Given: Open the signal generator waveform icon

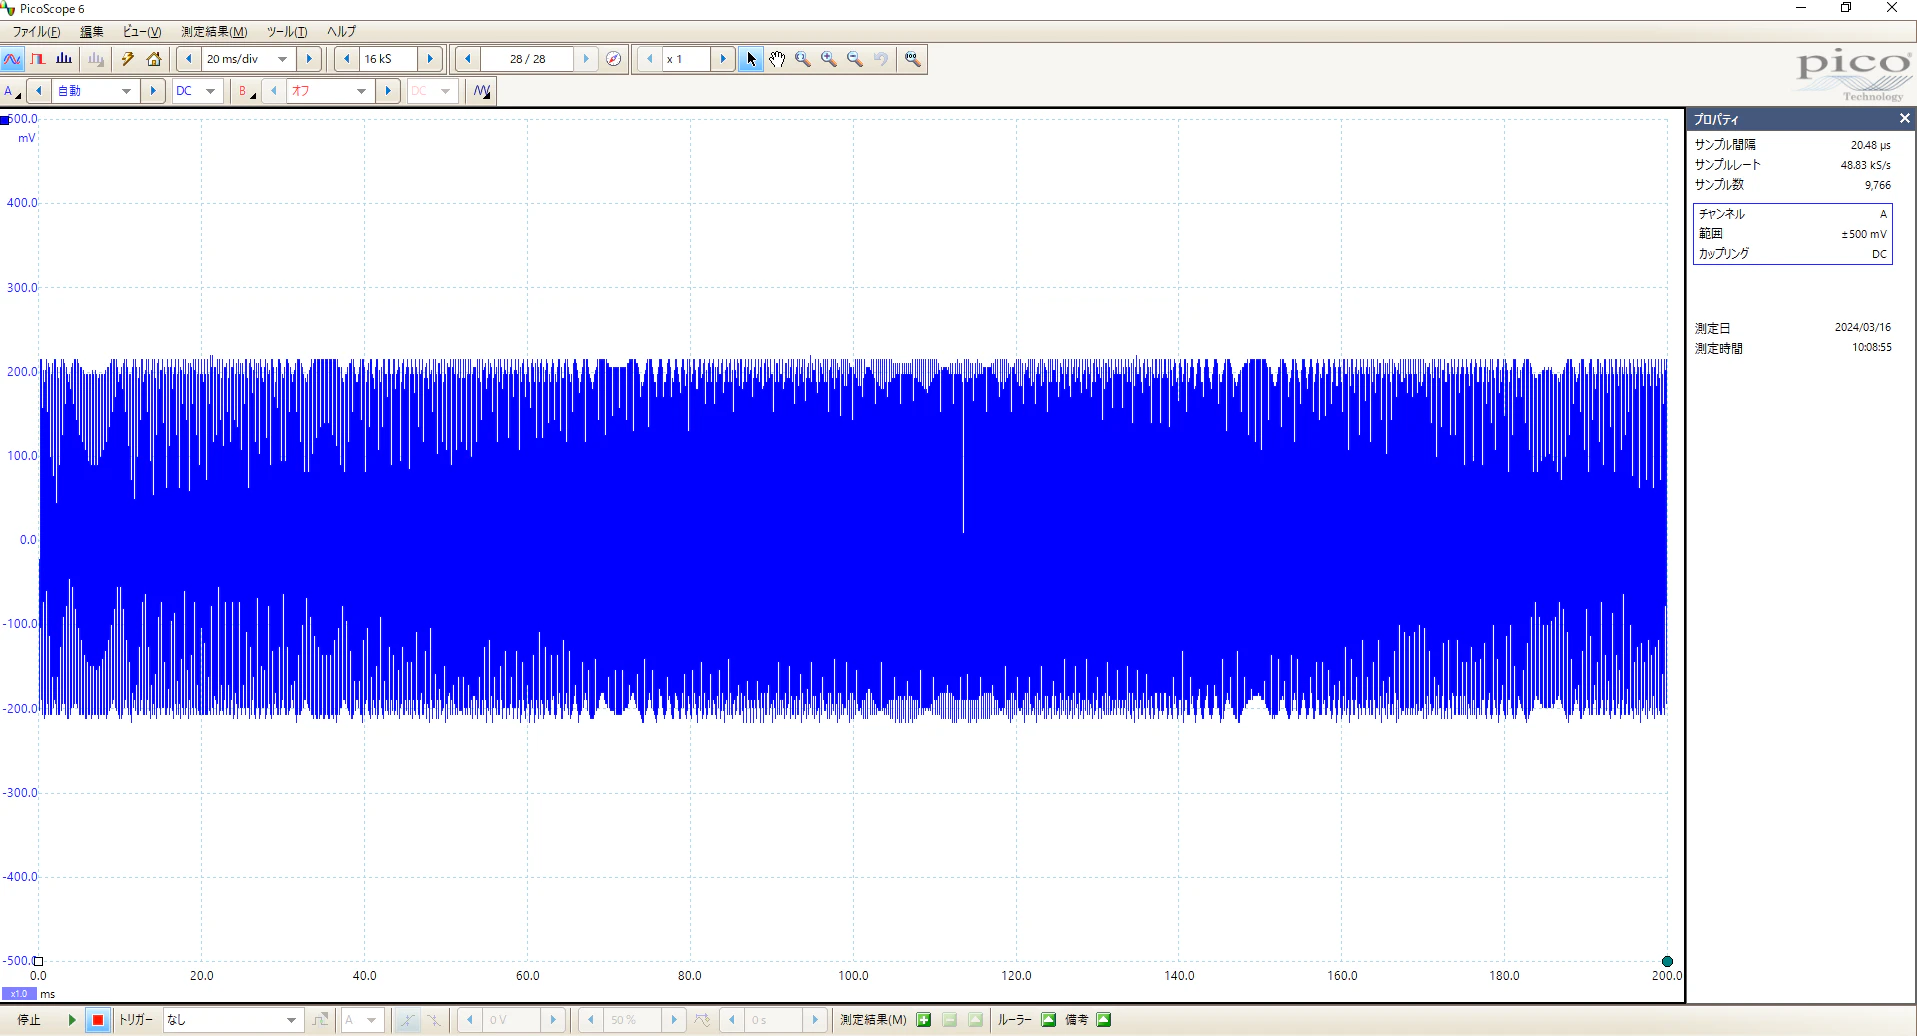Looking at the screenshot, I should pos(482,91).
